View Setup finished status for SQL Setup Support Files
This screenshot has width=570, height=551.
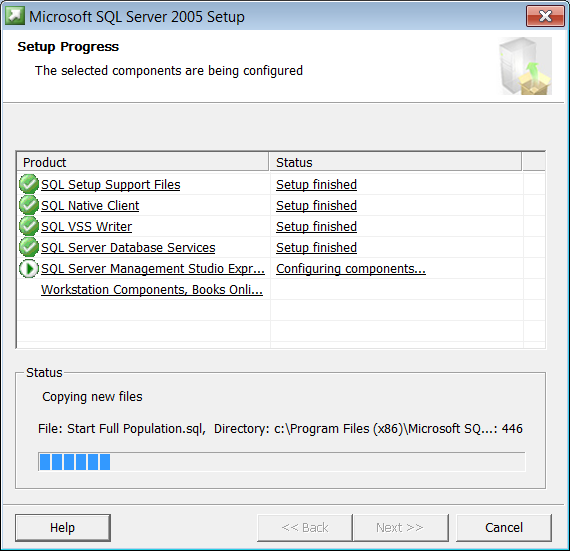point(316,185)
